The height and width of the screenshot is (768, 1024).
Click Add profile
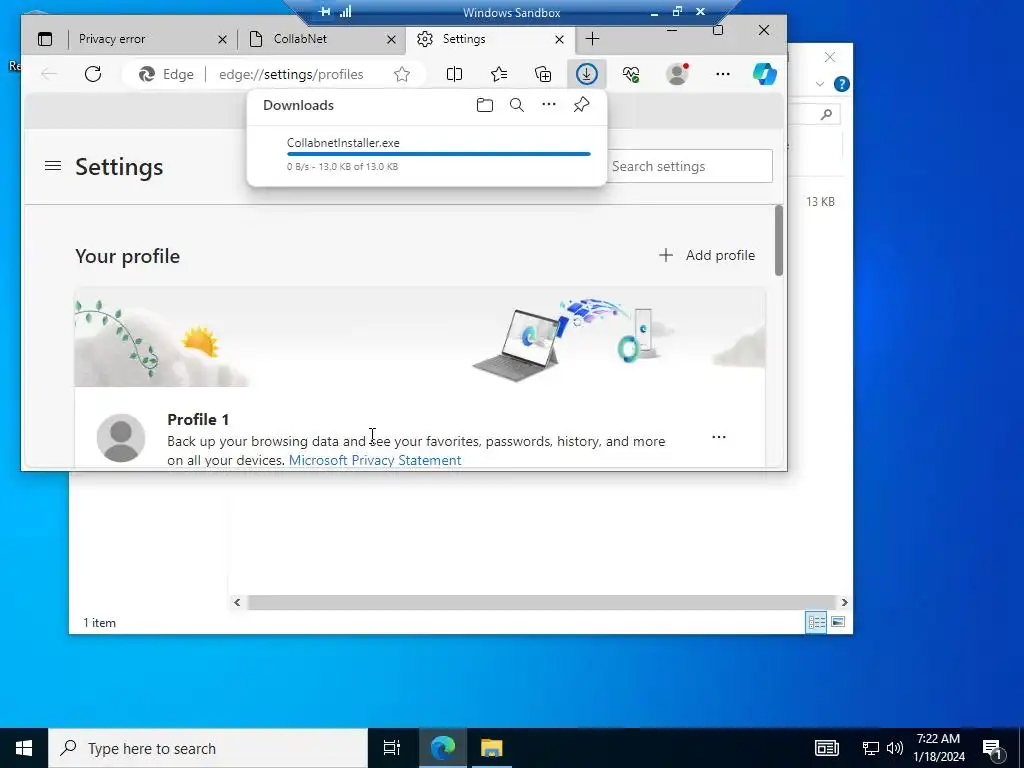[707, 255]
